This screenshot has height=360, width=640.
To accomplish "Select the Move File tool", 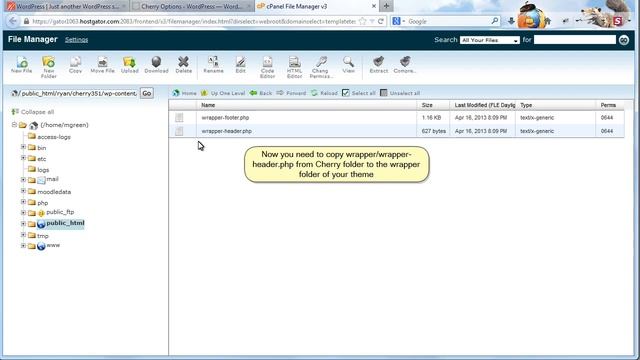I will (102, 65).
